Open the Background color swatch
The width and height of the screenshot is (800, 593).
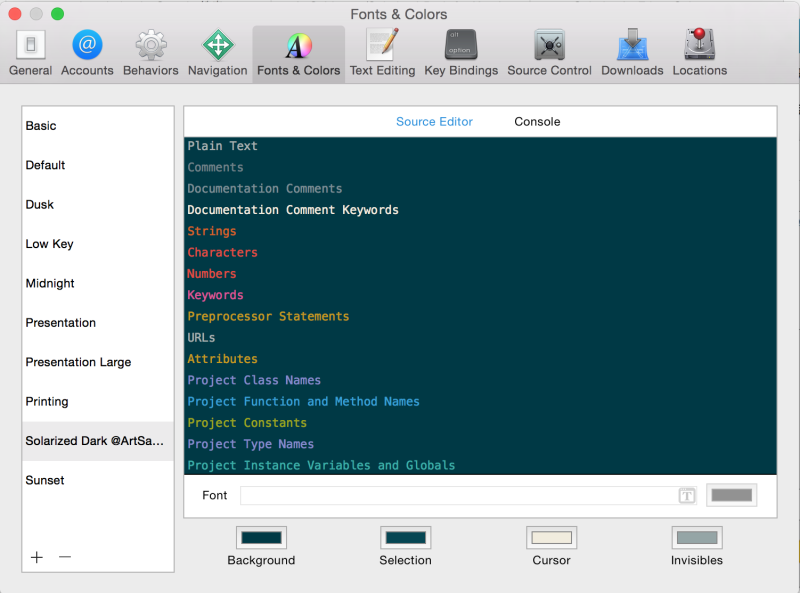[x=261, y=536]
